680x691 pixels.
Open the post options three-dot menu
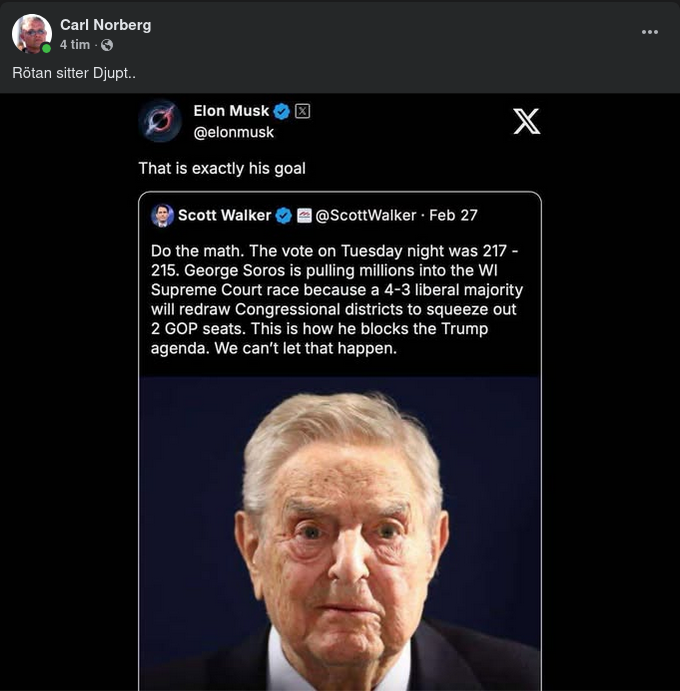coord(650,32)
